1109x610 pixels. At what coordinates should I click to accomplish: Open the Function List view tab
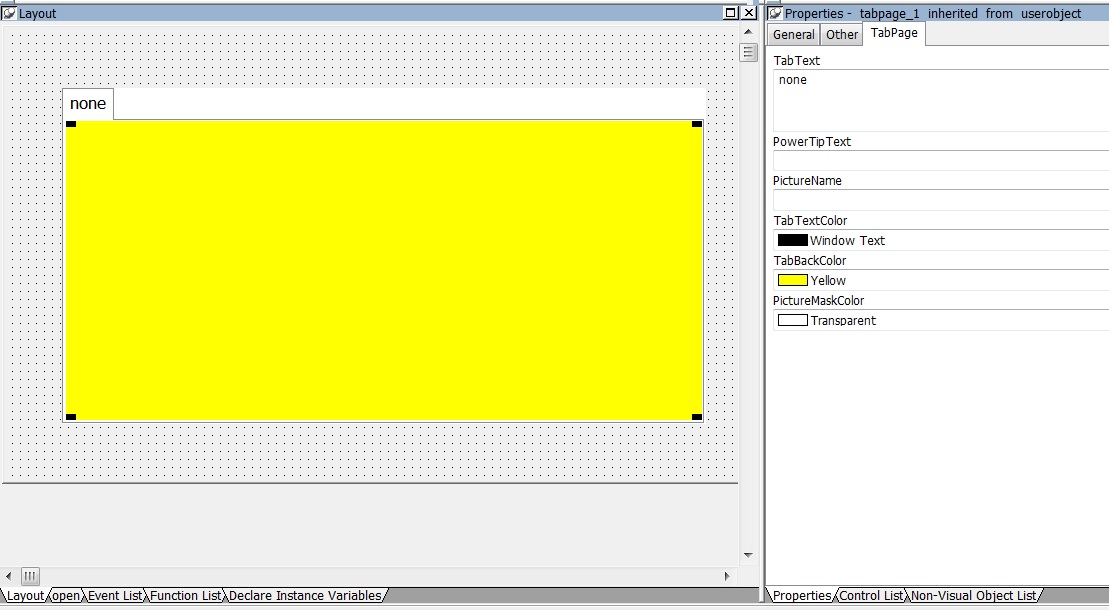[x=186, y=596]
